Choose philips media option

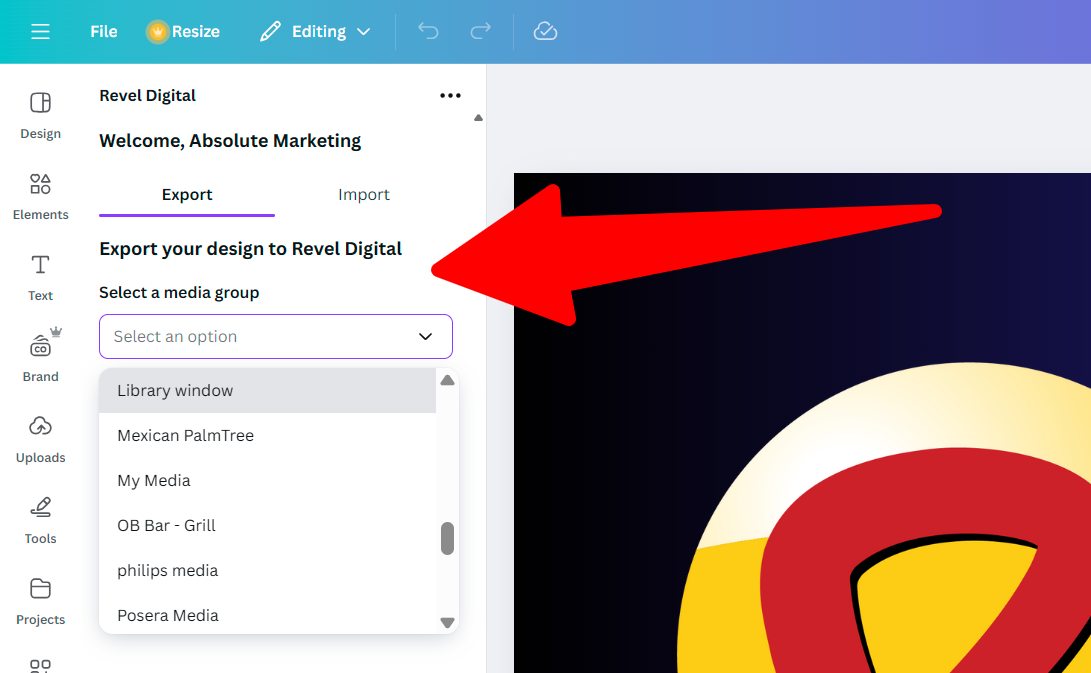267,571
